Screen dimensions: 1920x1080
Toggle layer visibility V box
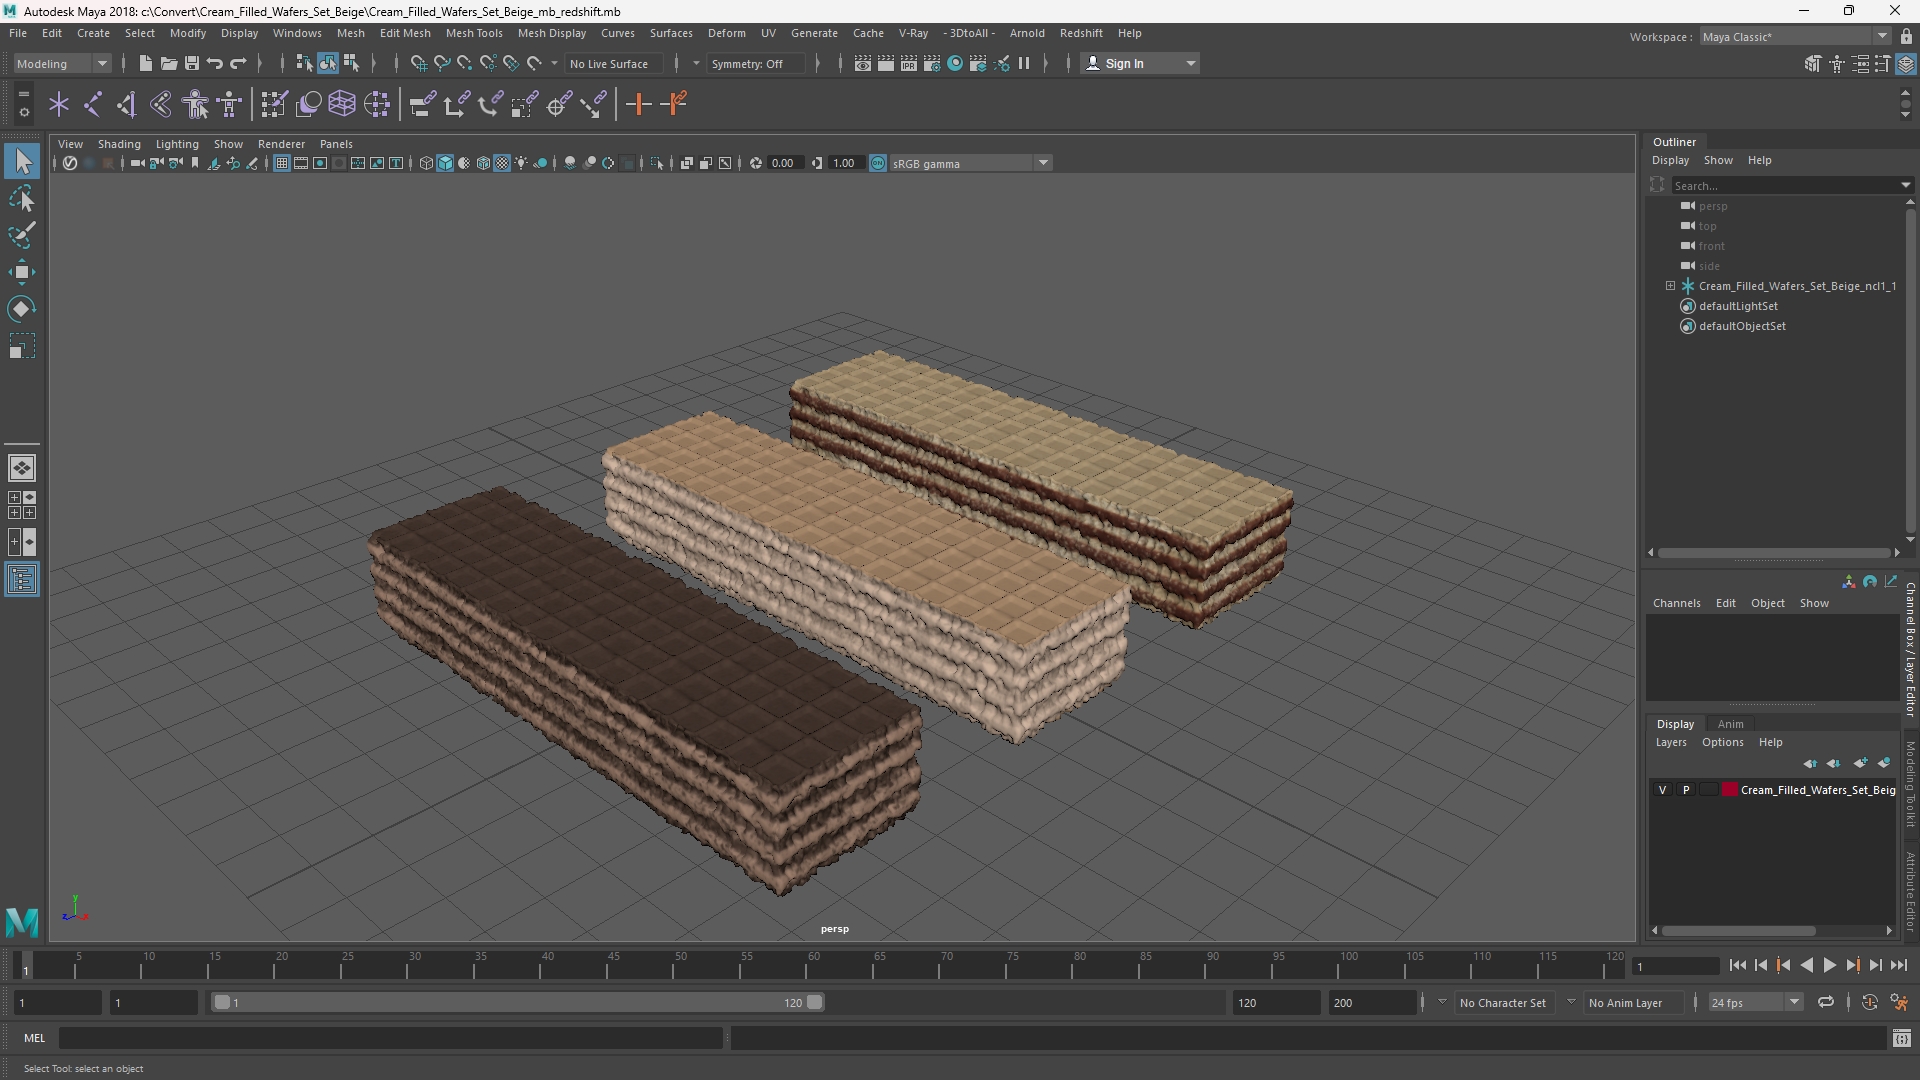[x=1663, y=790]
